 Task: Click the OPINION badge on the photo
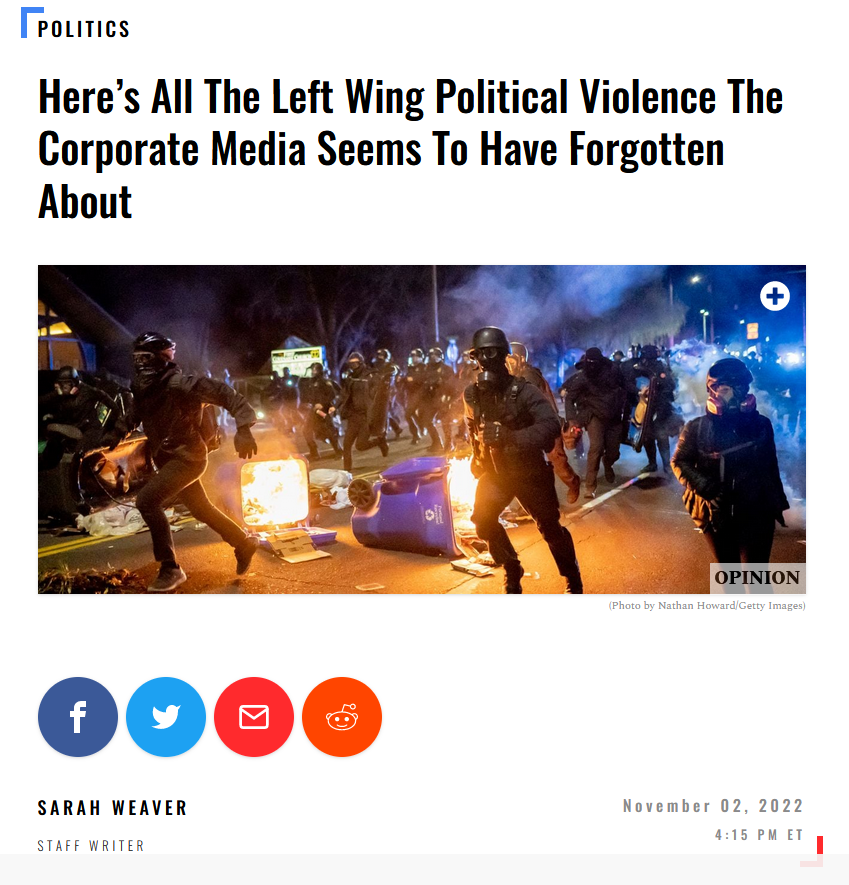point(757,577)
